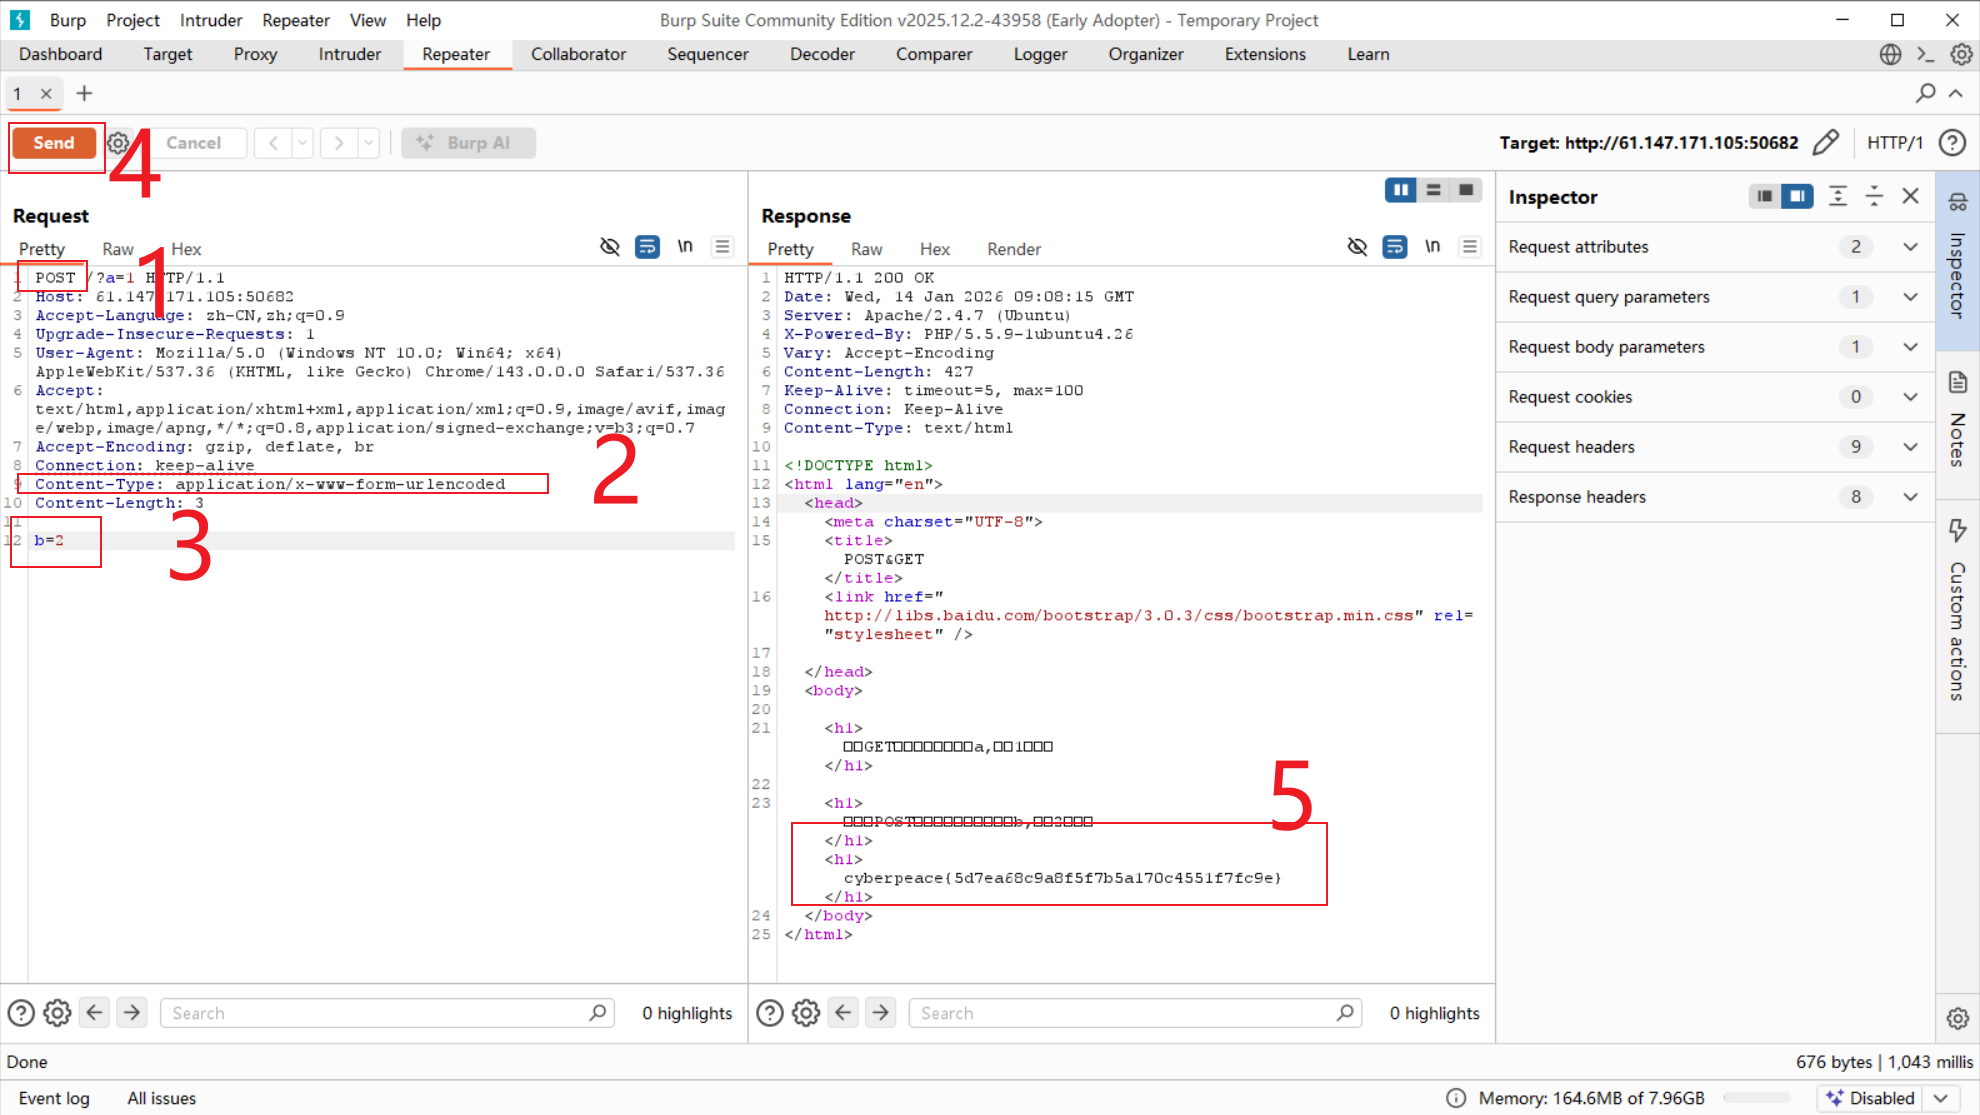Open the history back dropdown arrow
1980x1115 pixels.
click(x=302, y=143)
